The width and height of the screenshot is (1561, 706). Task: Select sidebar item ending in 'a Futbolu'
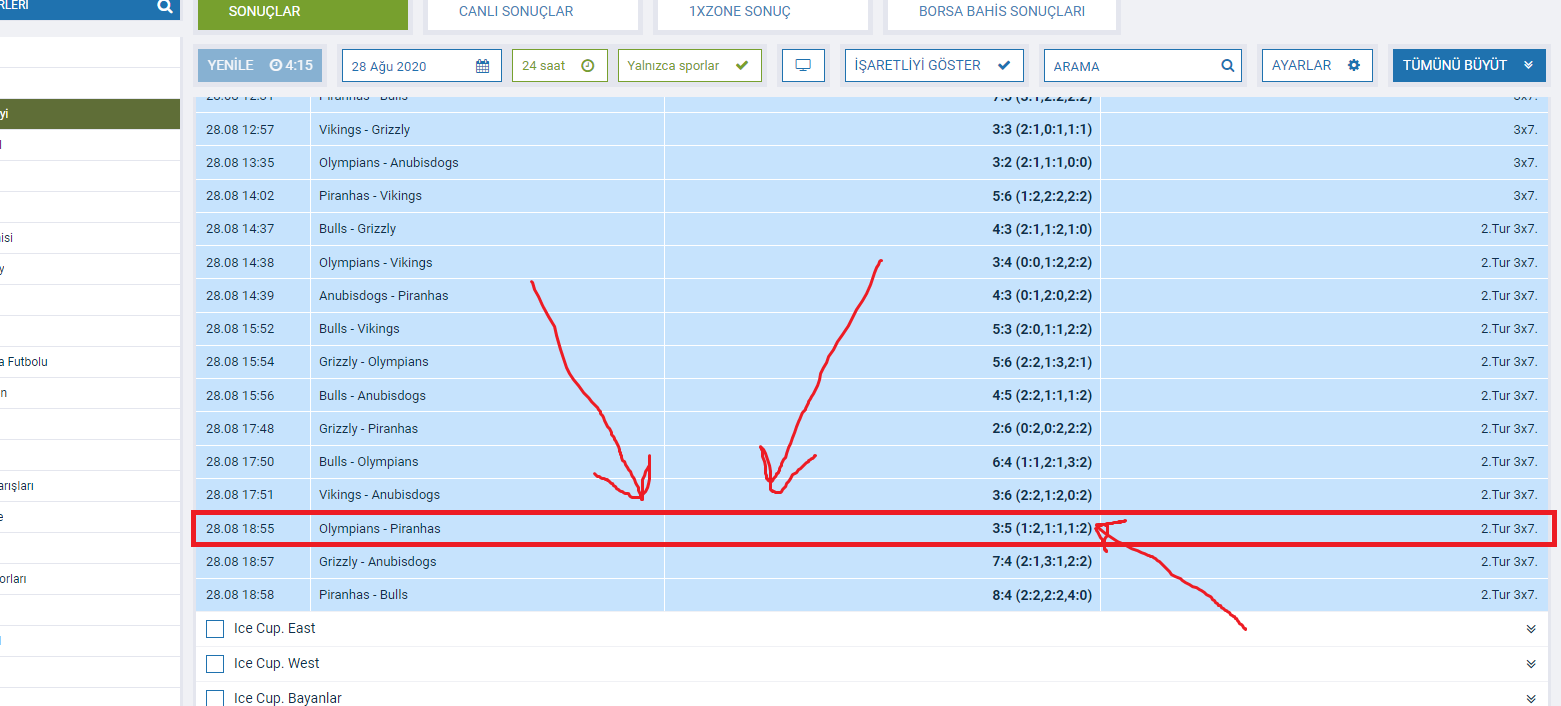point(90,362)
